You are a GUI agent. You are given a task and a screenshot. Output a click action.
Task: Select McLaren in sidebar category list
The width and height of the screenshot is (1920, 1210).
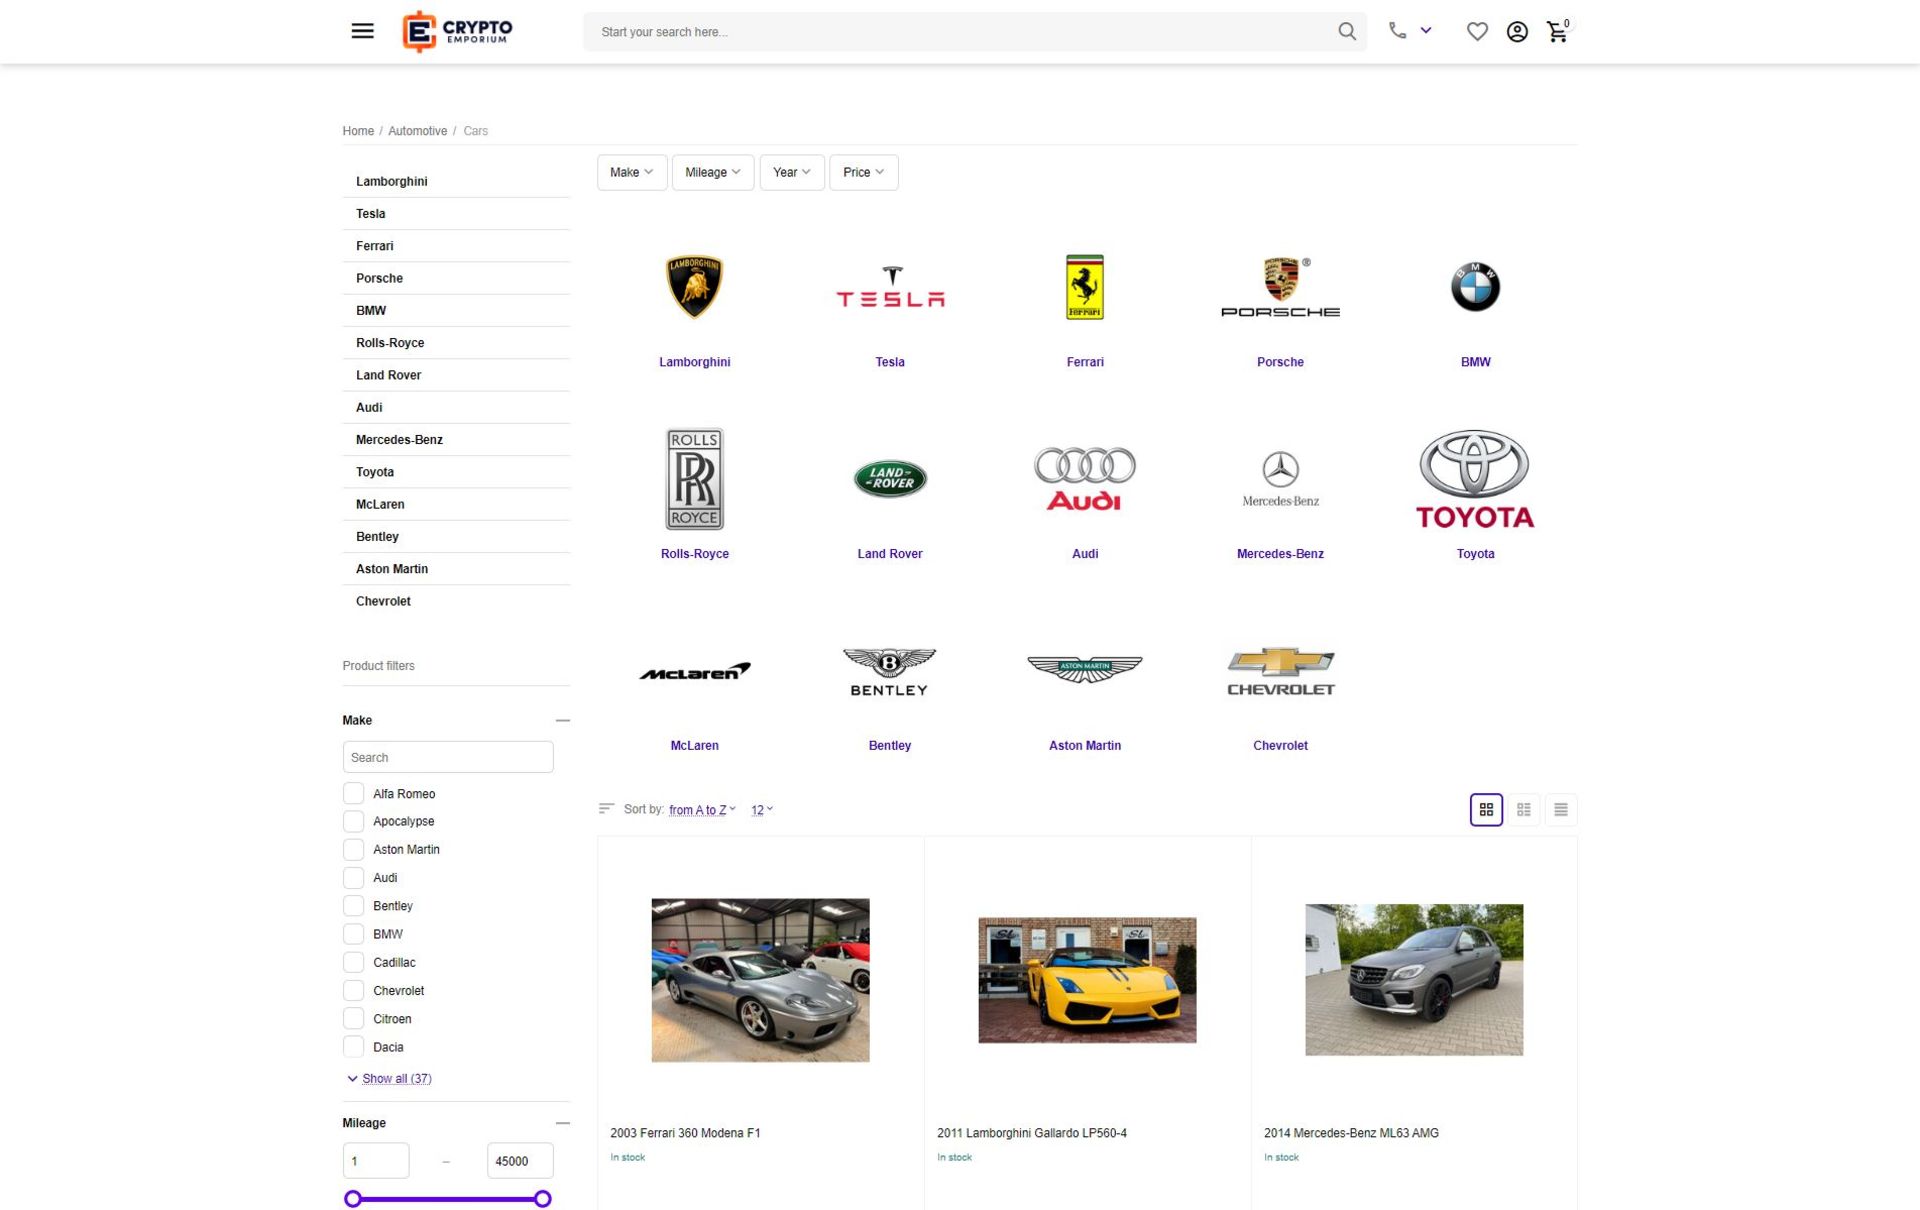[456, 504]
